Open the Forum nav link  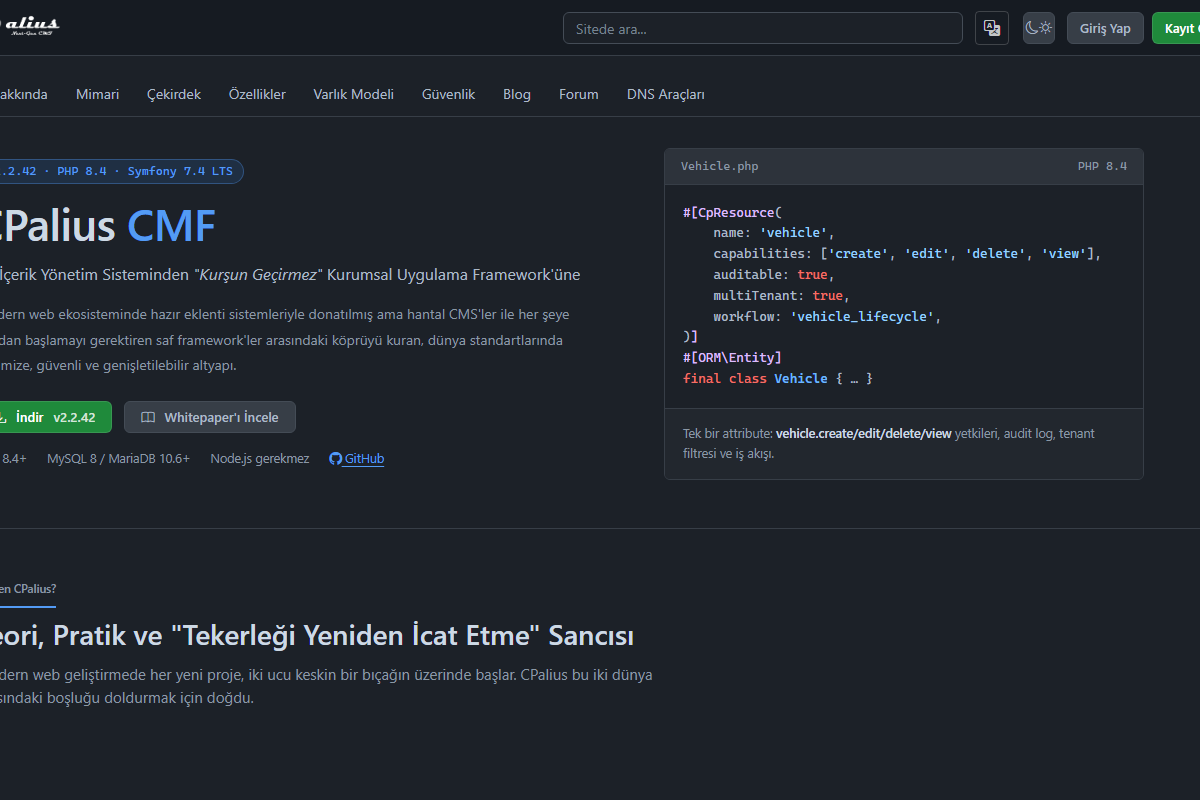[579, 94]
